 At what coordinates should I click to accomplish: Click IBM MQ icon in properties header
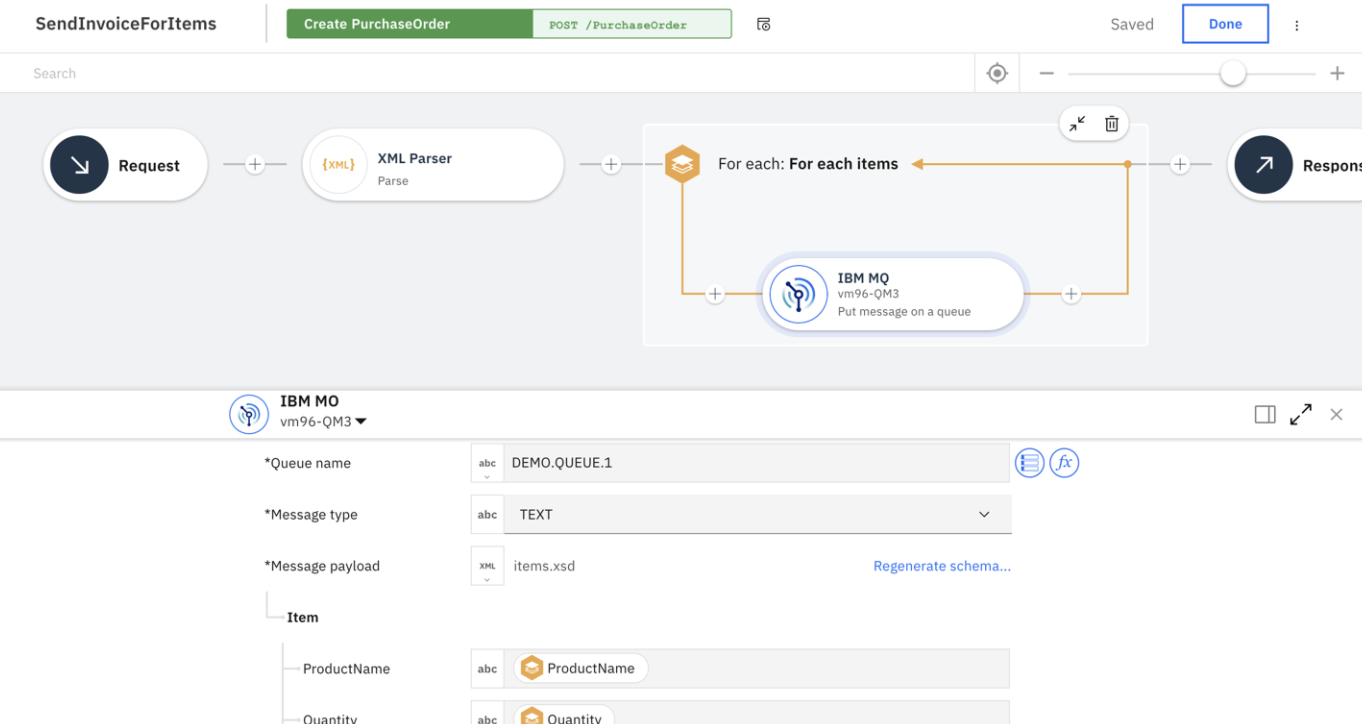249,414
